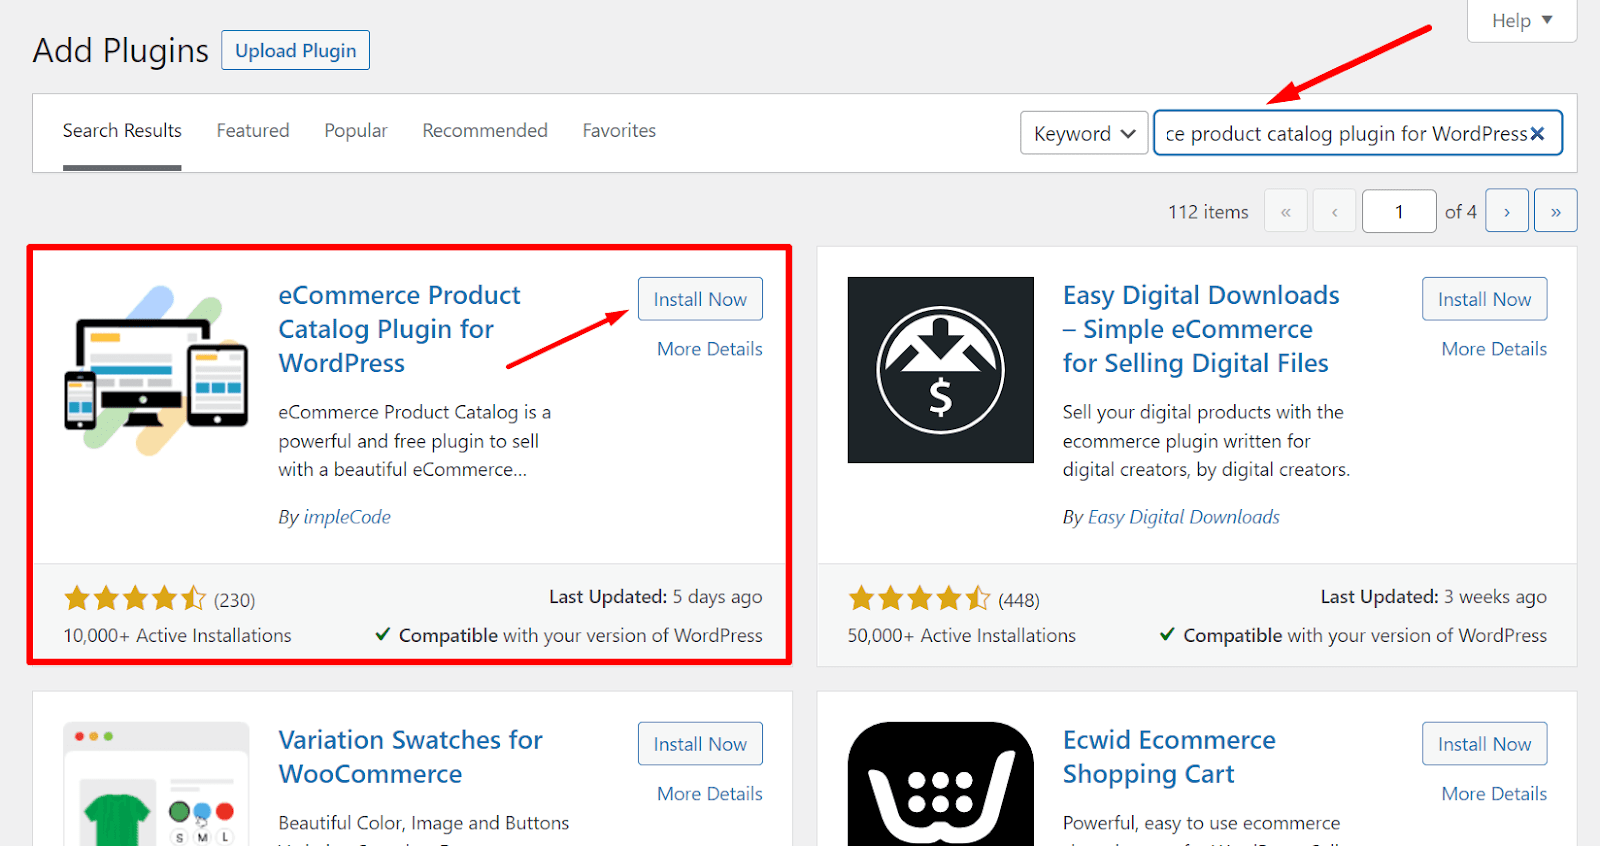Switch to the Popular tab

tap(355, 131)
